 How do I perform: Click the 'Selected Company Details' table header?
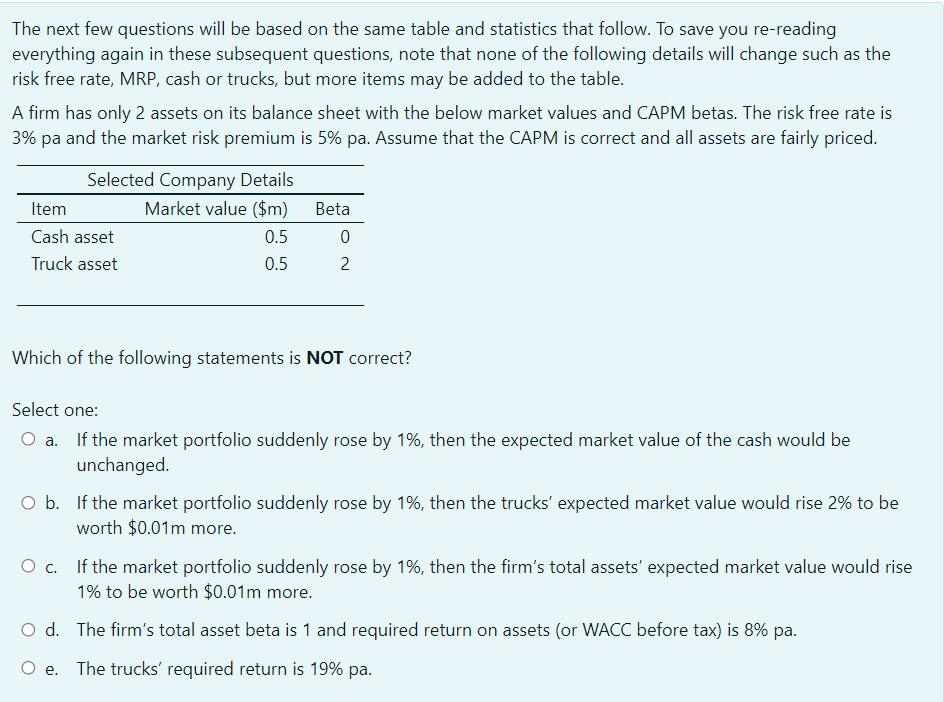[190, 180]
